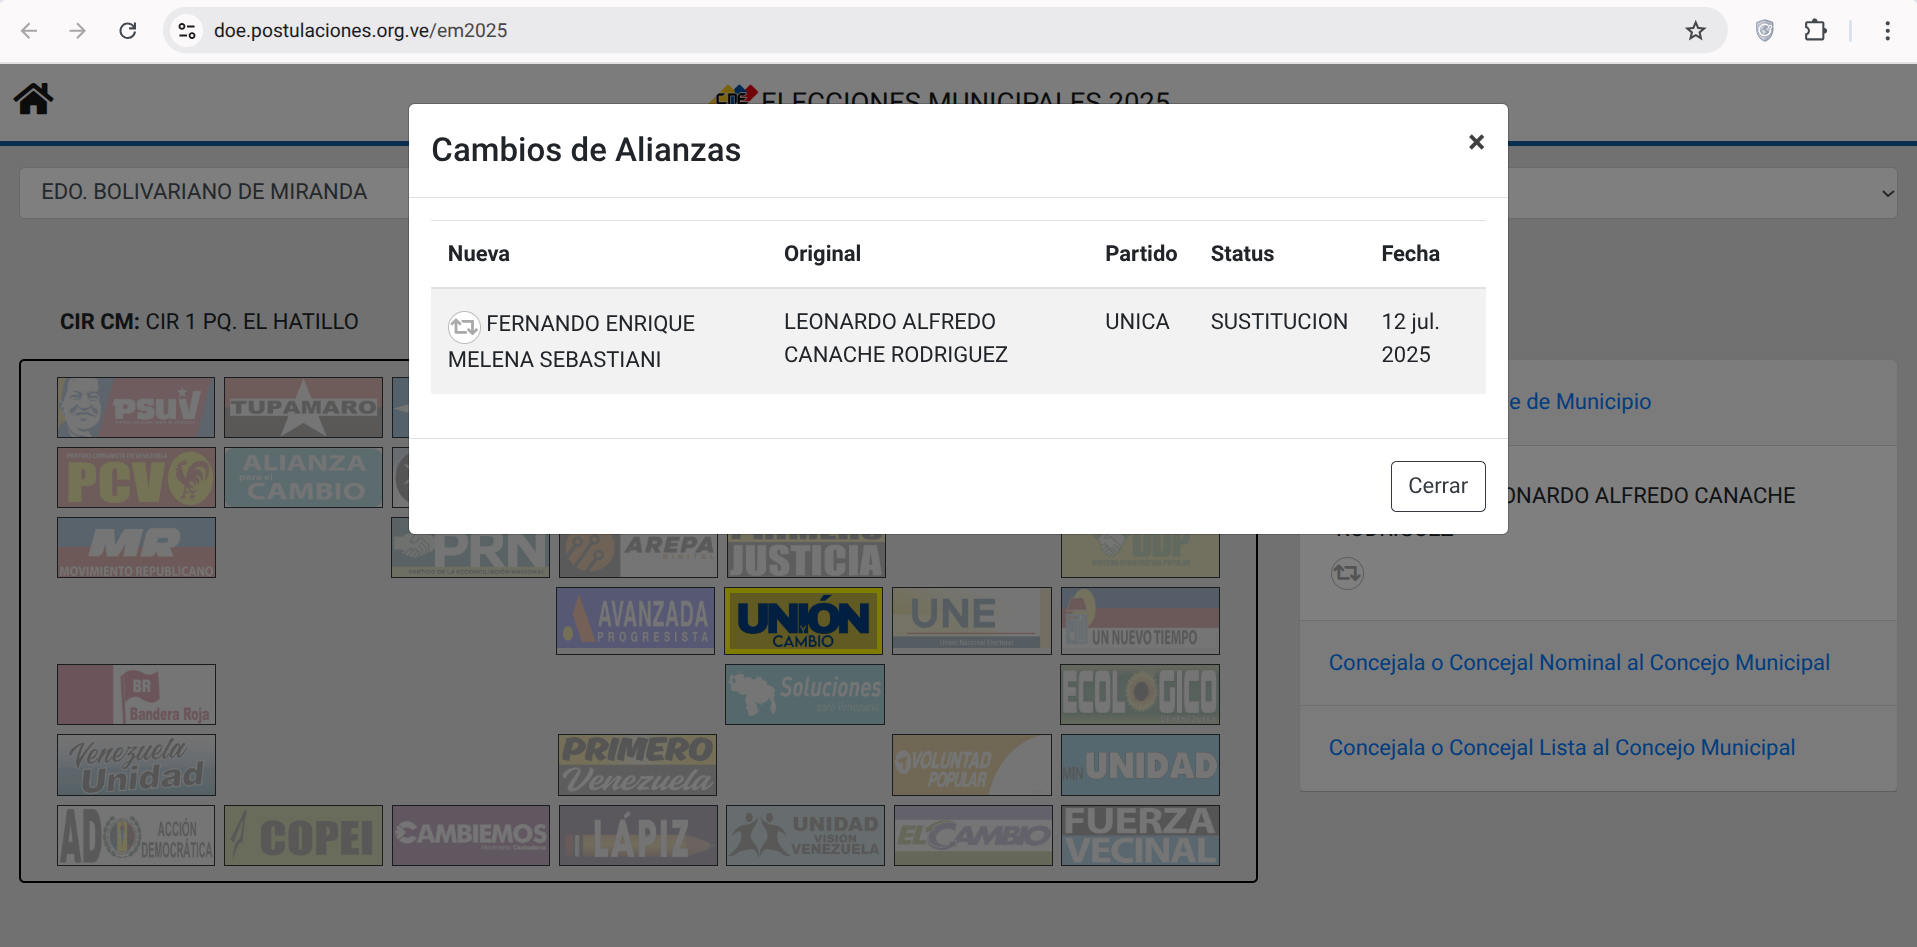1917x947 pixels.
Task: Open Concejala o Concejal Nominal link
Action: 1579,663
